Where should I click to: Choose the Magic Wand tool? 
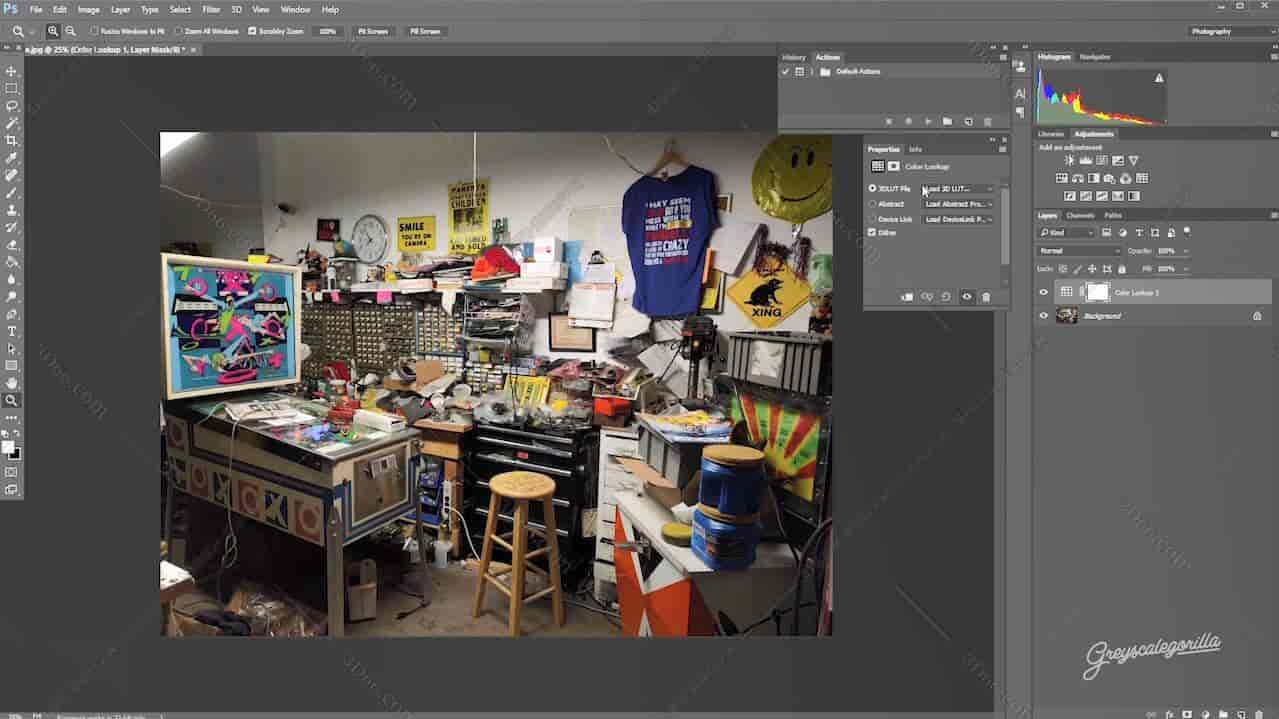pos(12,123)
